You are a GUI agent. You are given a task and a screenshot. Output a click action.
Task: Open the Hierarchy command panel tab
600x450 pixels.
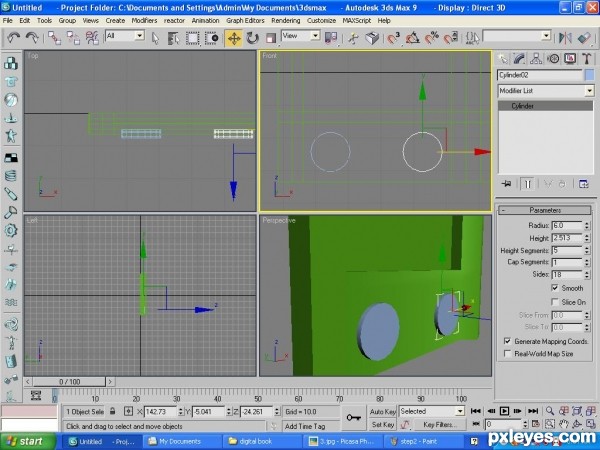pos(536,59)
